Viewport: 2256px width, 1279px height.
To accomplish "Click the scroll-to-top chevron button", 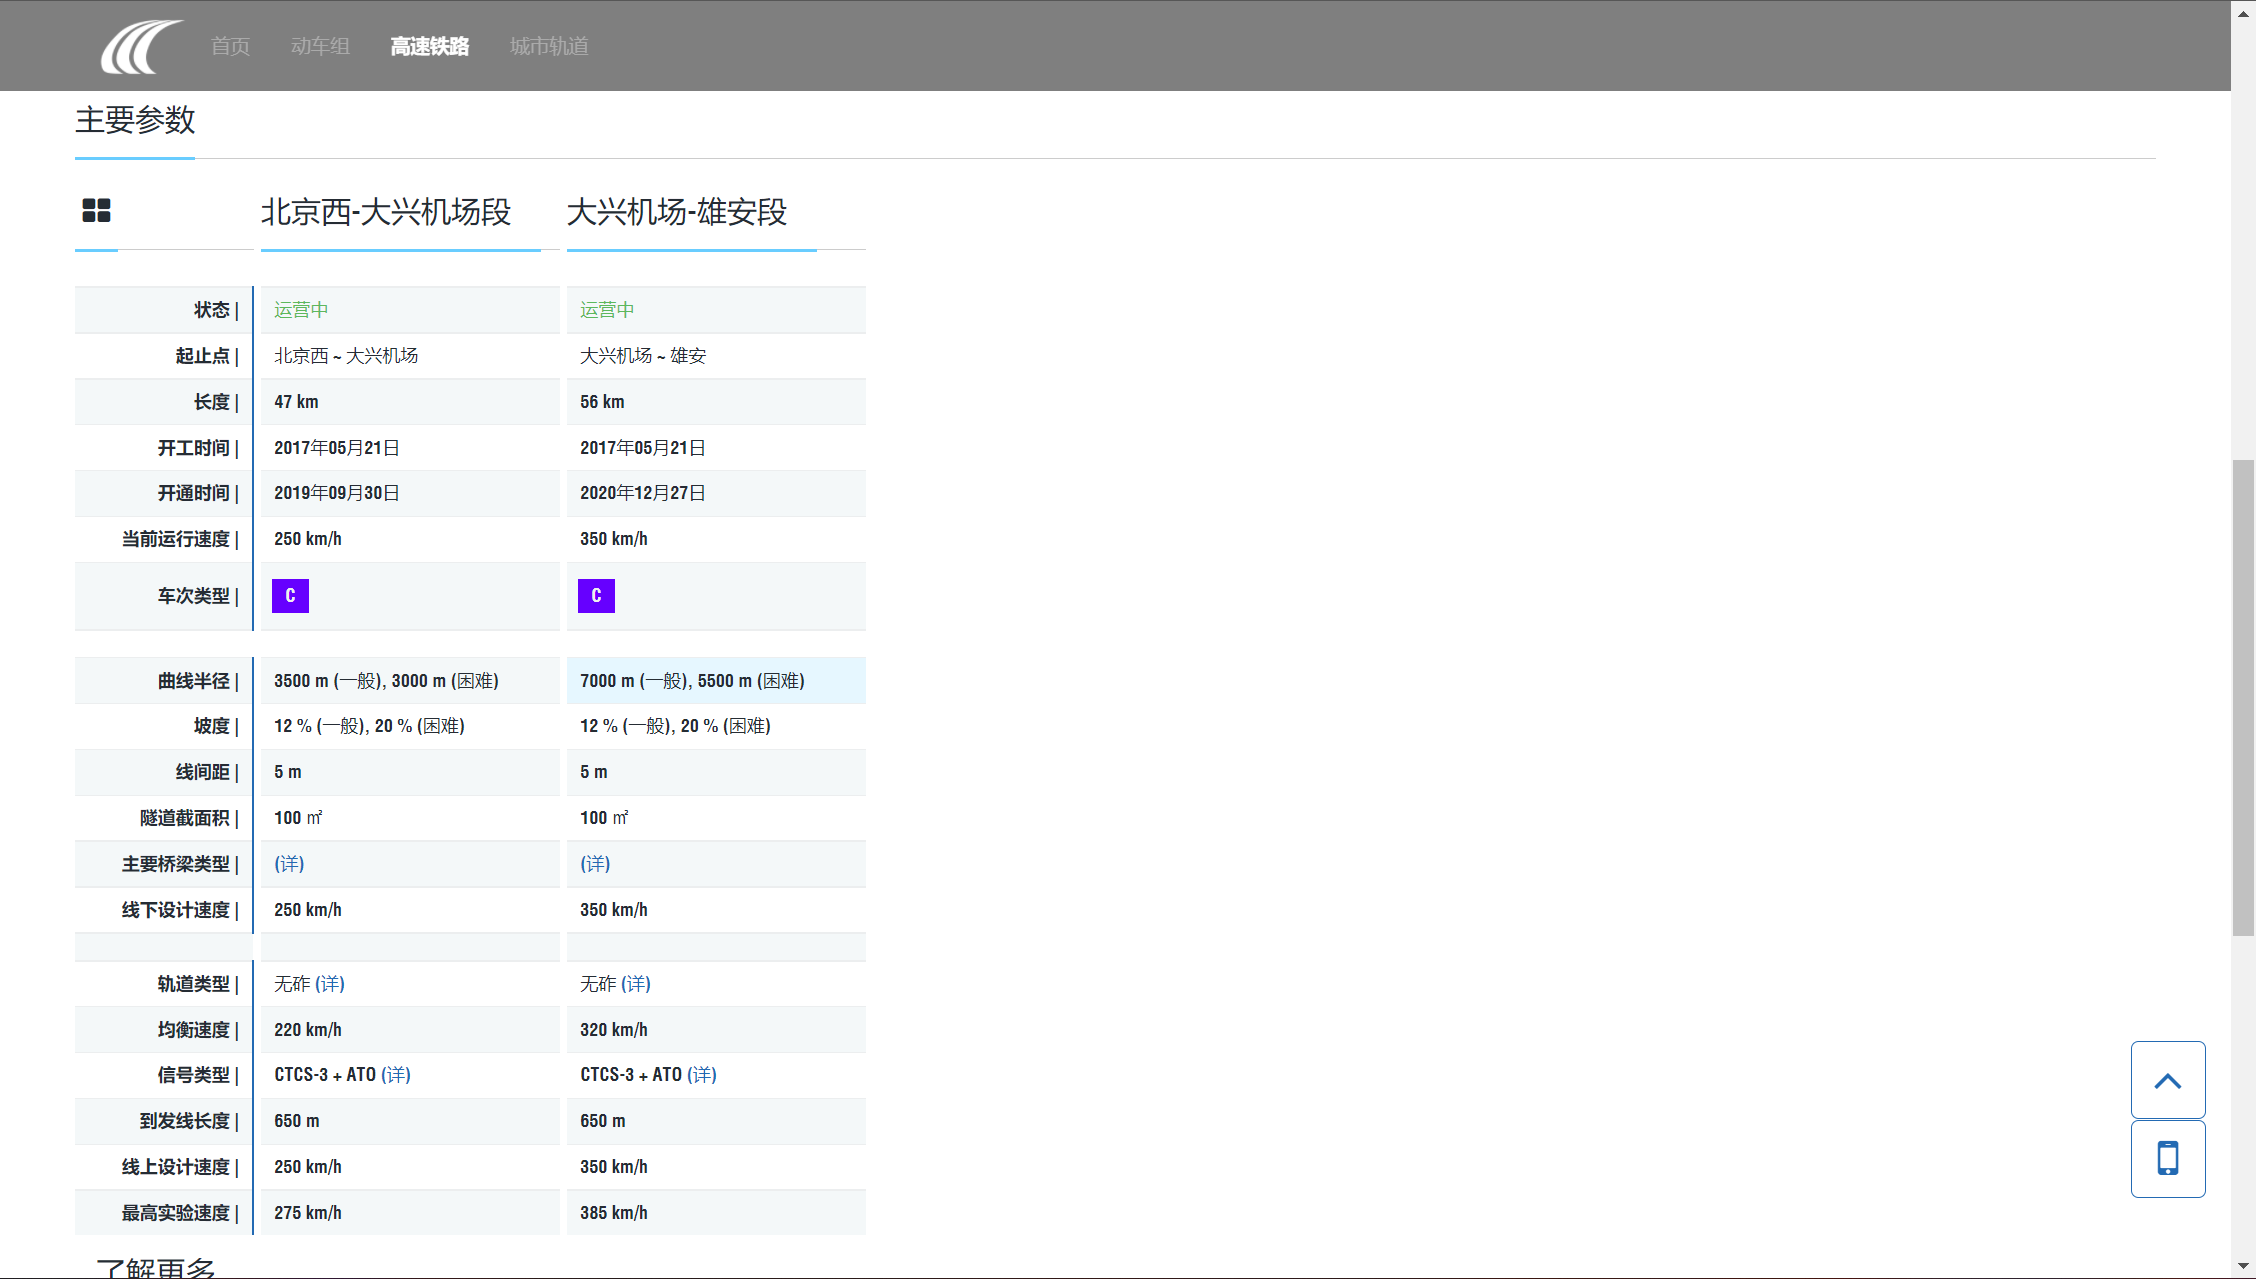I will coord(2167,1080).
